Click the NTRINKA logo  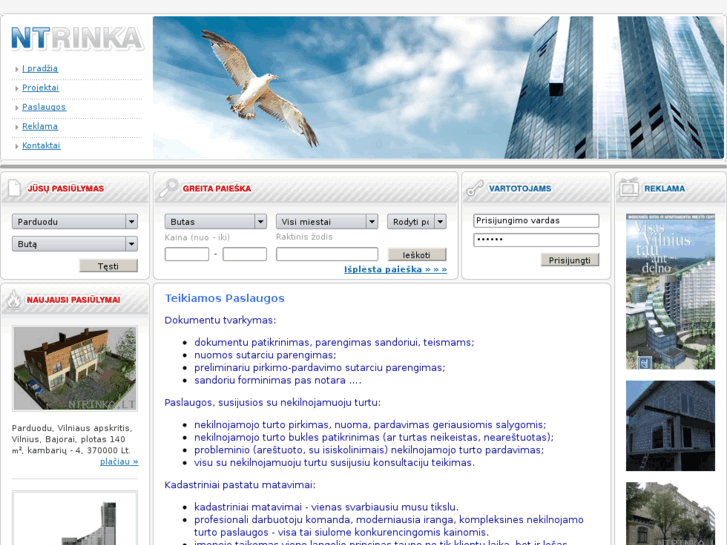click(x=77, y=38)
